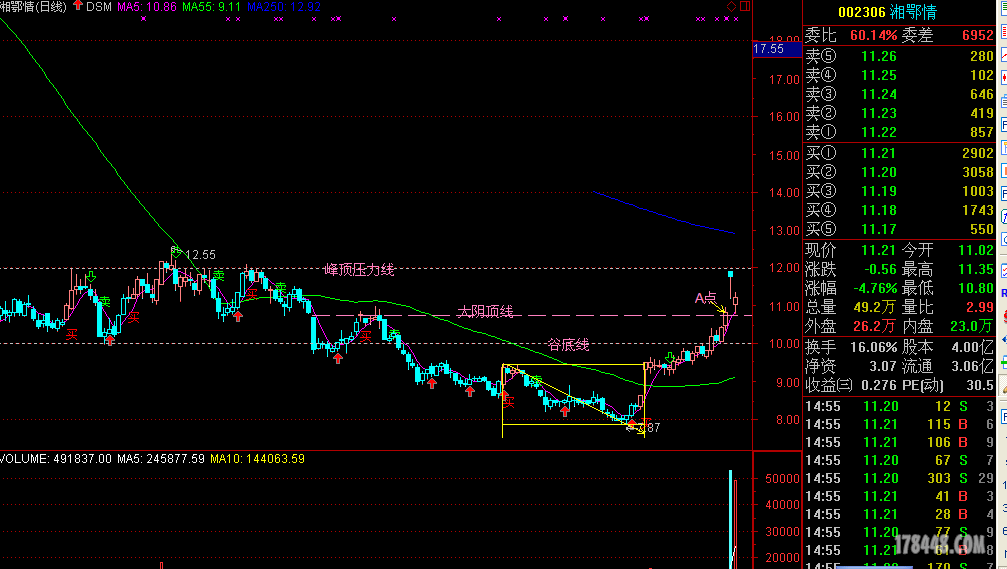Click the 谷底线 annotation label
1007x569 pixels.
point(568,345)
